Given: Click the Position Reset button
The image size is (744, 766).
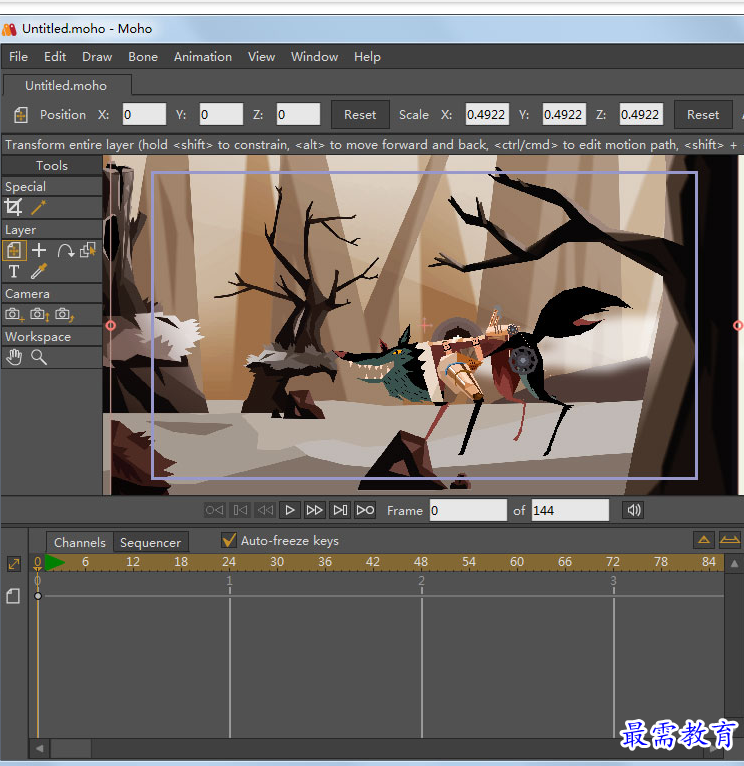Looking at the screenshot, I should point(360,115).
